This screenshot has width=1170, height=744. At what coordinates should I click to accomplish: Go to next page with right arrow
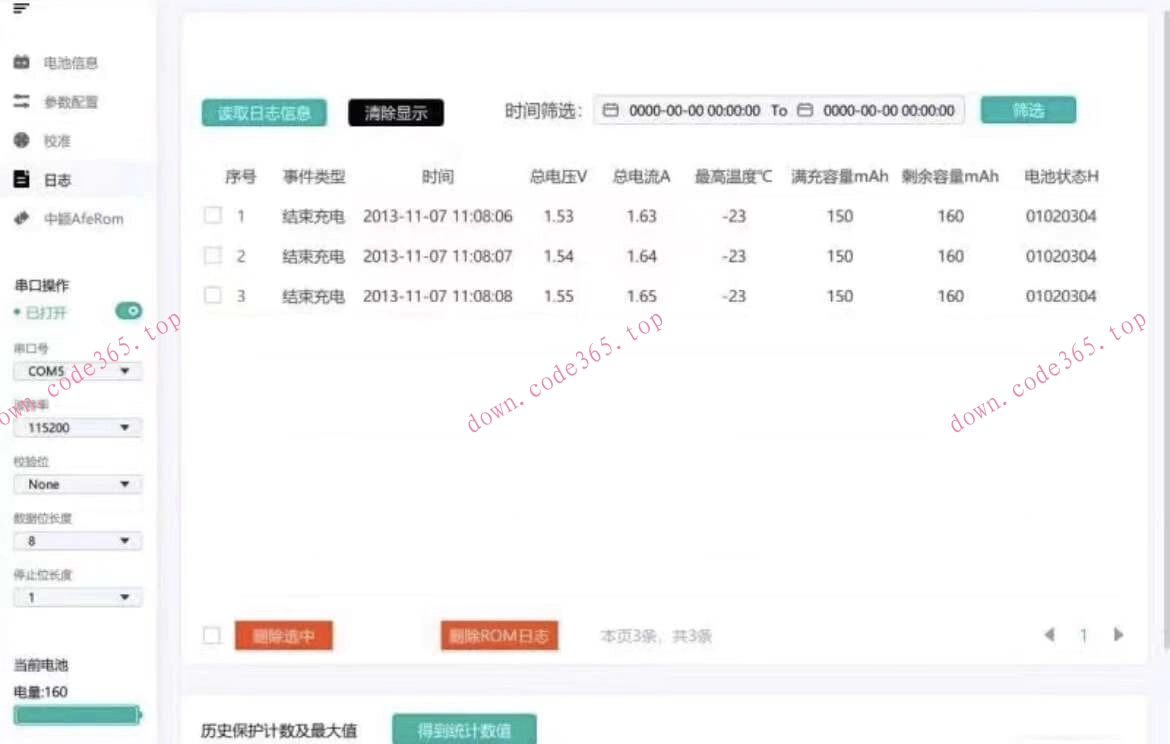(x=1117, y=634)
